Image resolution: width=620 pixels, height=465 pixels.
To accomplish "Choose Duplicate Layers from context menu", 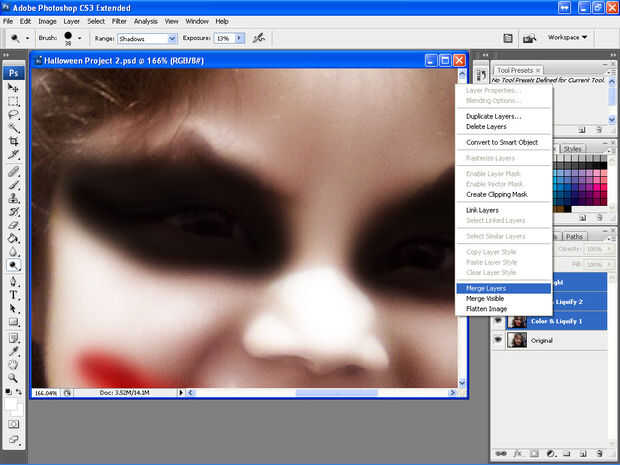I will click(x=503, y=116).
